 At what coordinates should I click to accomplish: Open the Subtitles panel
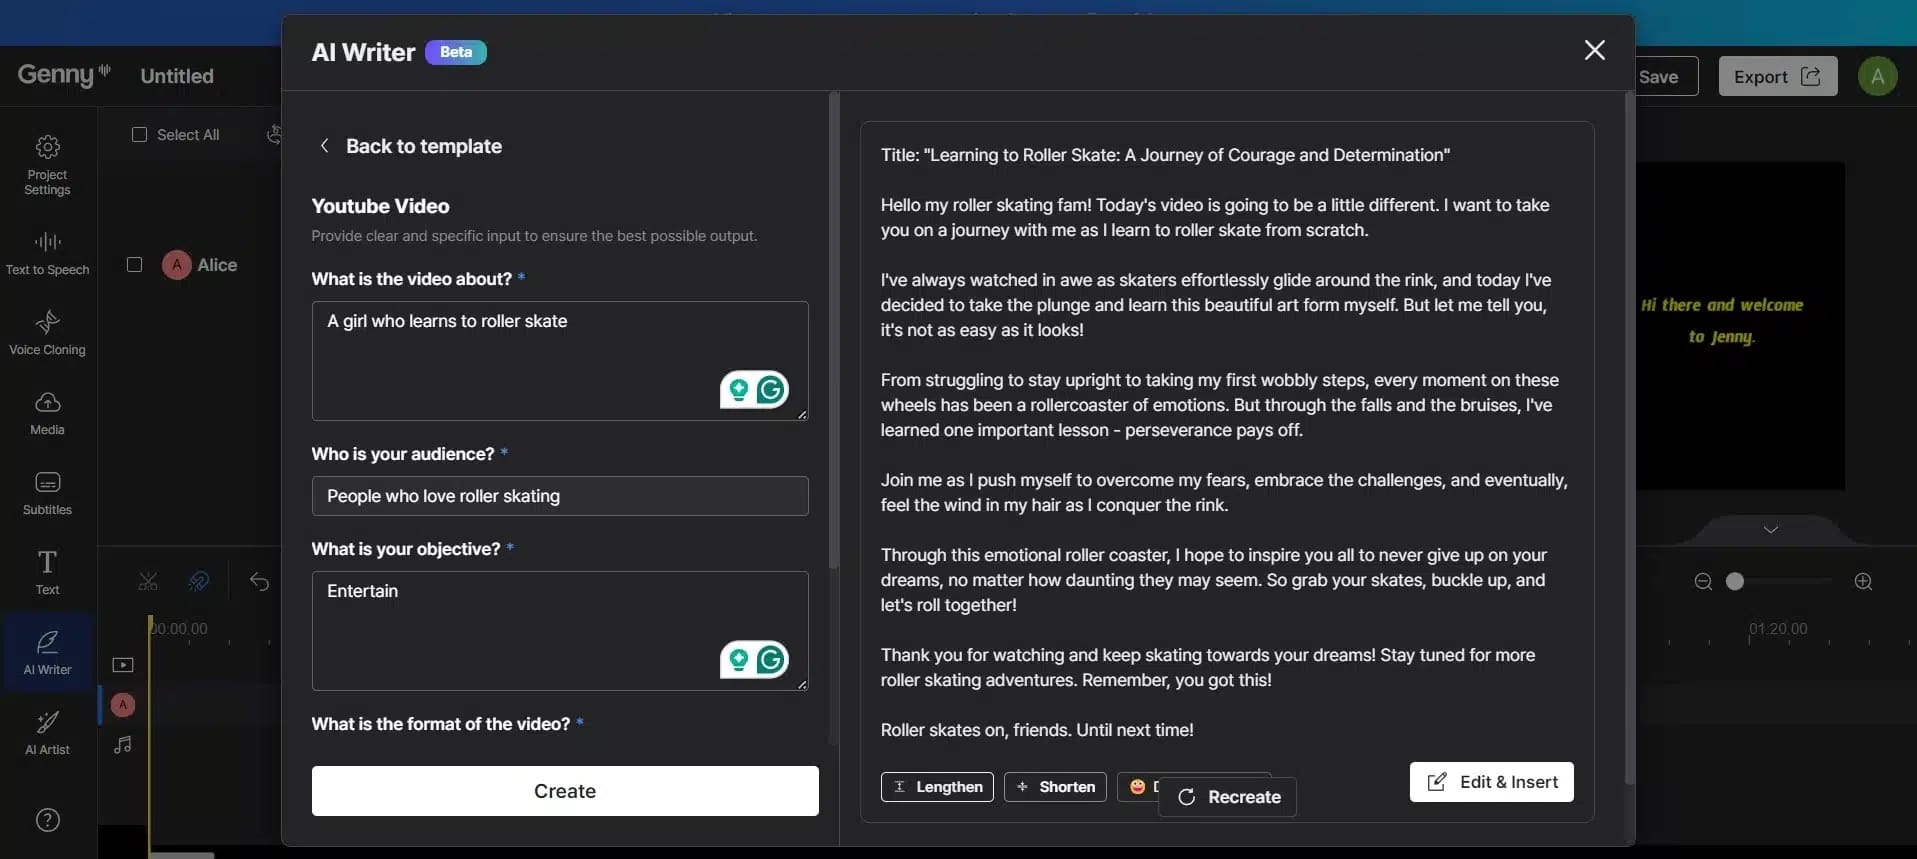coord(47,493)
